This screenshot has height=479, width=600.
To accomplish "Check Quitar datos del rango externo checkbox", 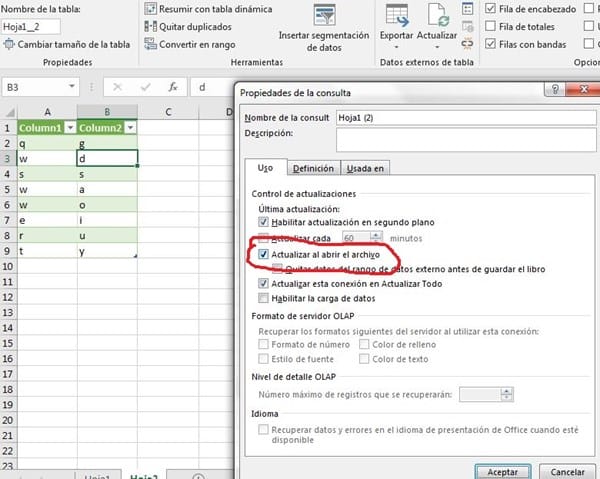I will (x=277, y=269).
